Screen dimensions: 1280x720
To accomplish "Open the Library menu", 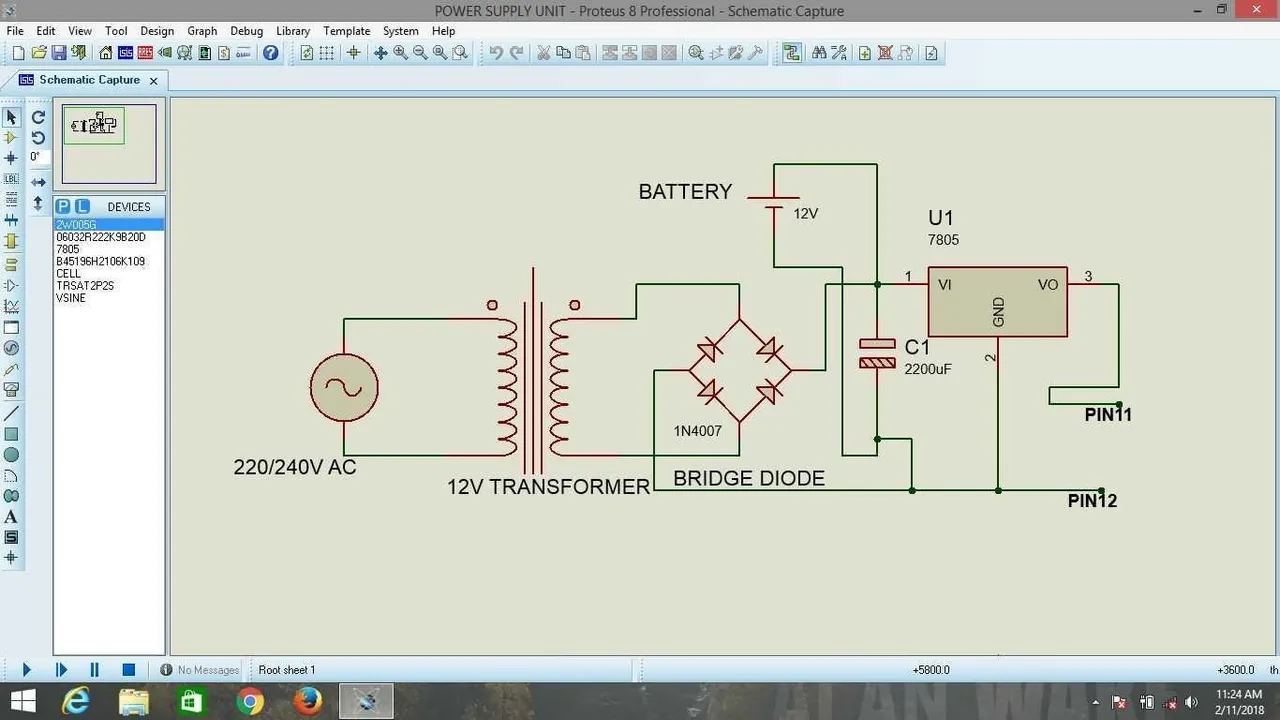I will [x=293, y=31].
